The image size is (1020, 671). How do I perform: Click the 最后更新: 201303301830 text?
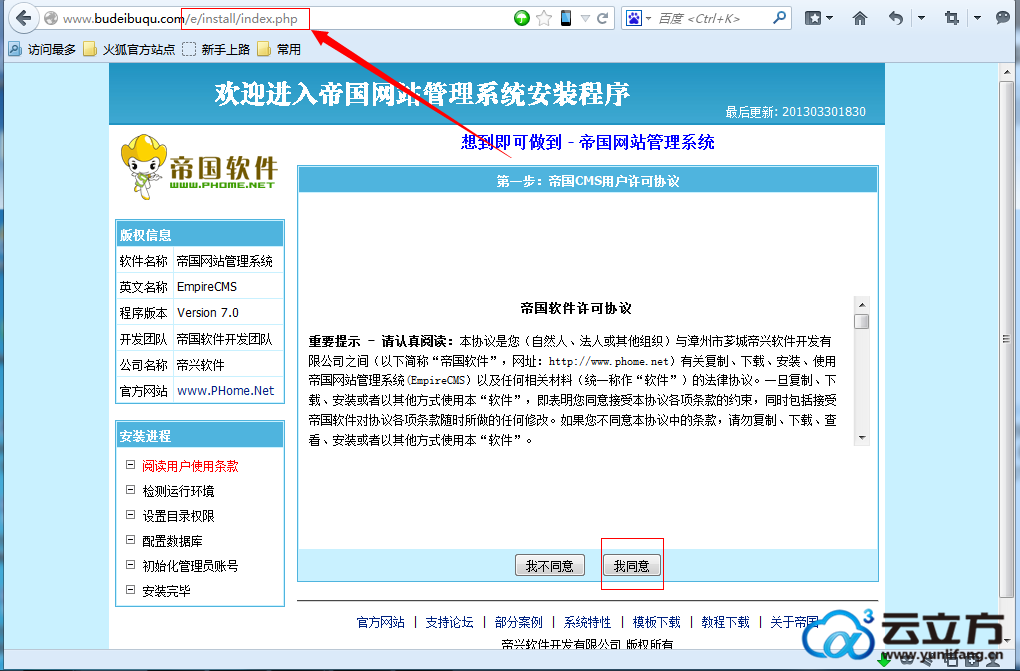(x=796, y=112)
